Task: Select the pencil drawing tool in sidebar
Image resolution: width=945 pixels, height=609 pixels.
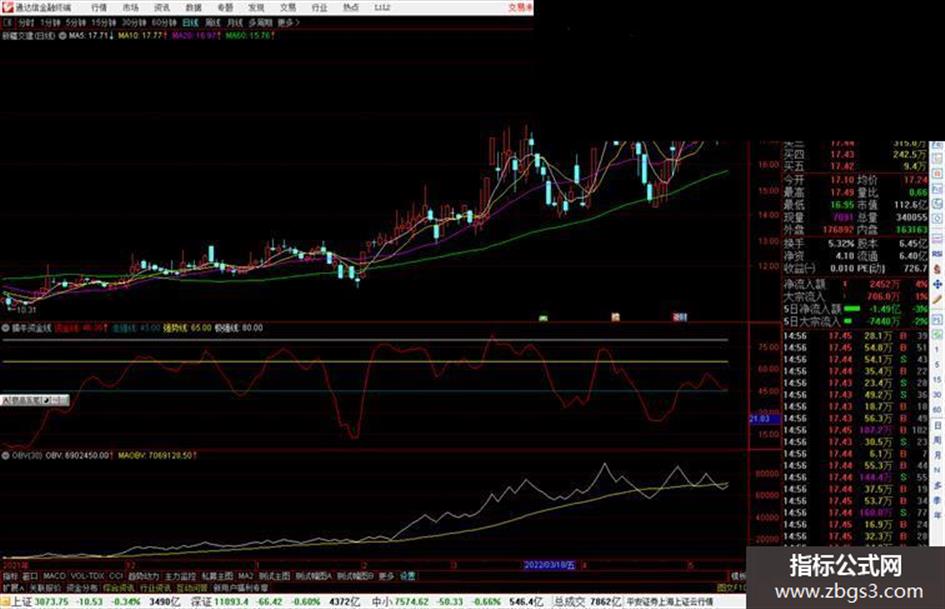Action: click(937, 300)
